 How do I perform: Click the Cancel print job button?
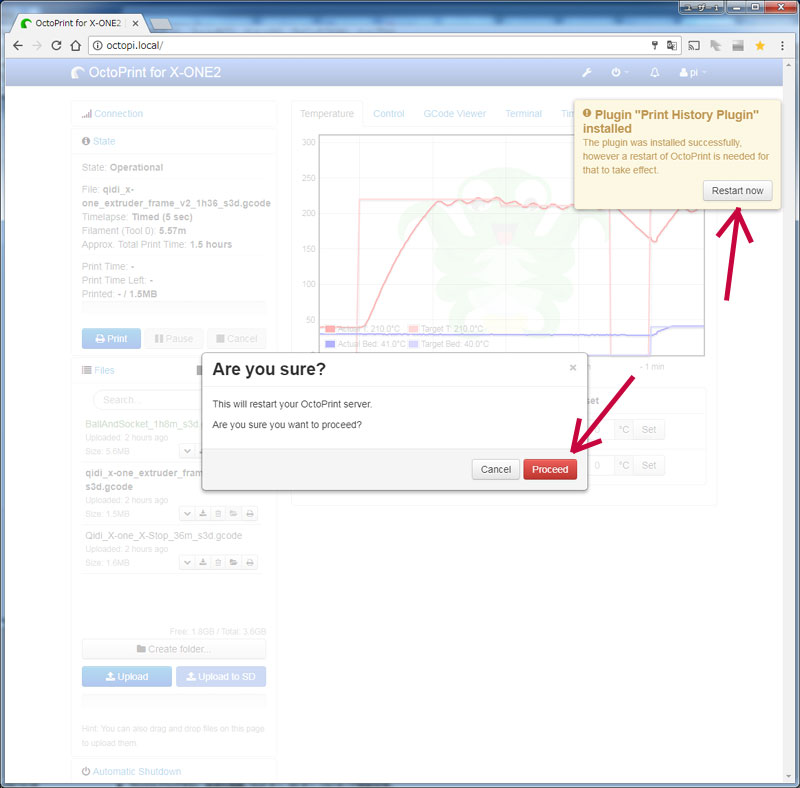coord(236,338)
